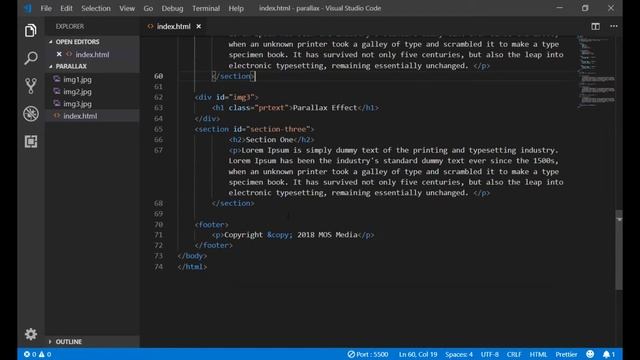Click the VS Code logo icon
This screenshot has width=640, height=360.
pos(28,8)
